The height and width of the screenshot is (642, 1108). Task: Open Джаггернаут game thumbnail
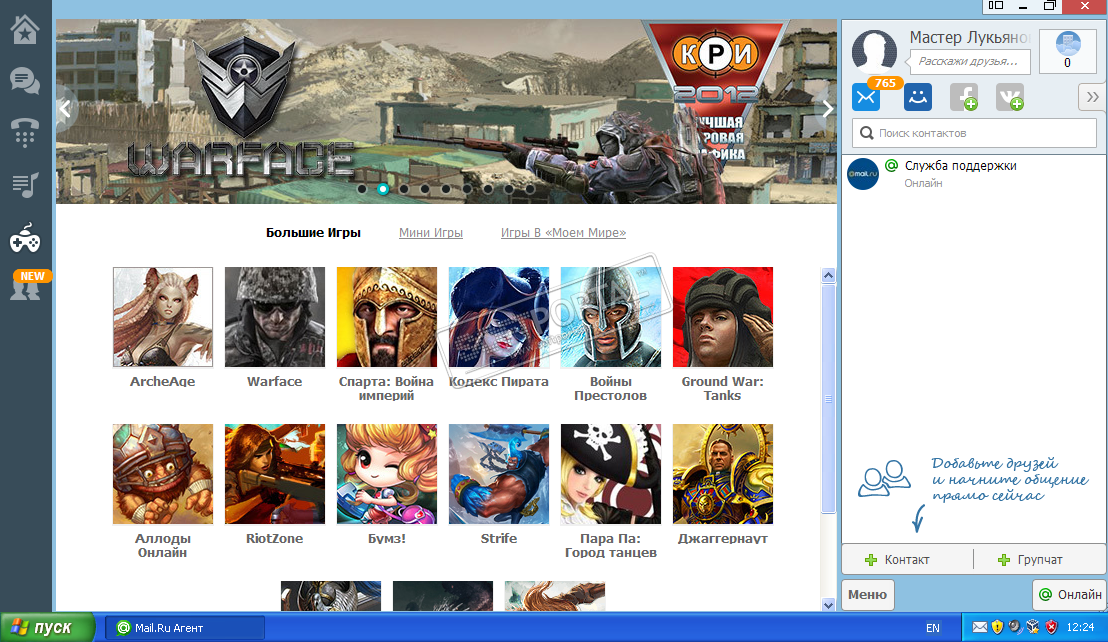point(723,474)
